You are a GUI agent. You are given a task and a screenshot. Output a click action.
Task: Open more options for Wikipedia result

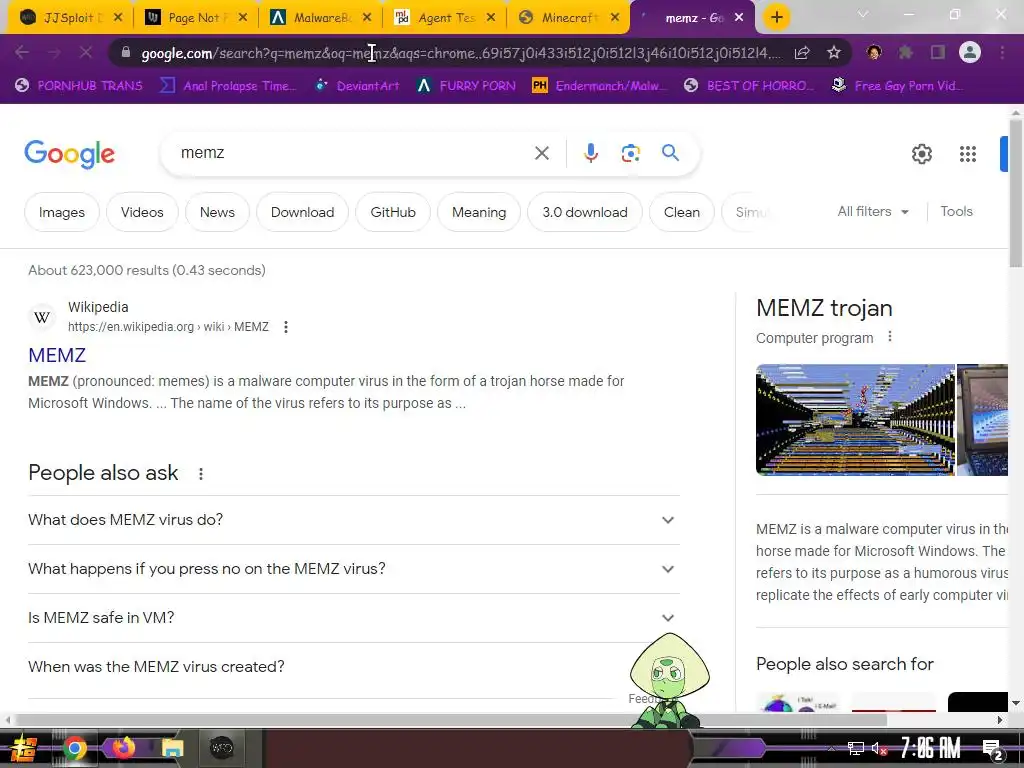click(285, 327)
